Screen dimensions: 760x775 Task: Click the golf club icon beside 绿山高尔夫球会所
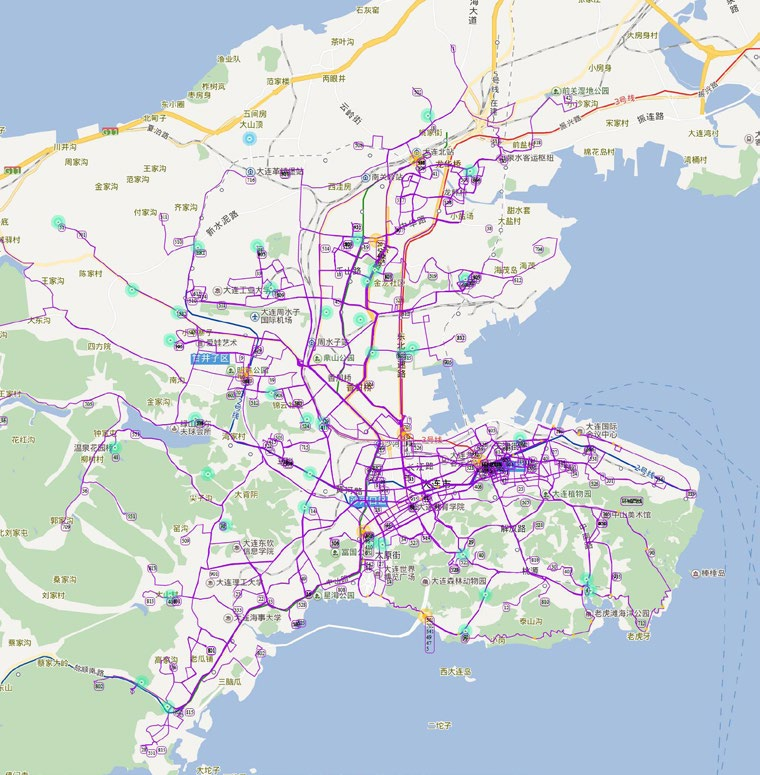[174, 428]
